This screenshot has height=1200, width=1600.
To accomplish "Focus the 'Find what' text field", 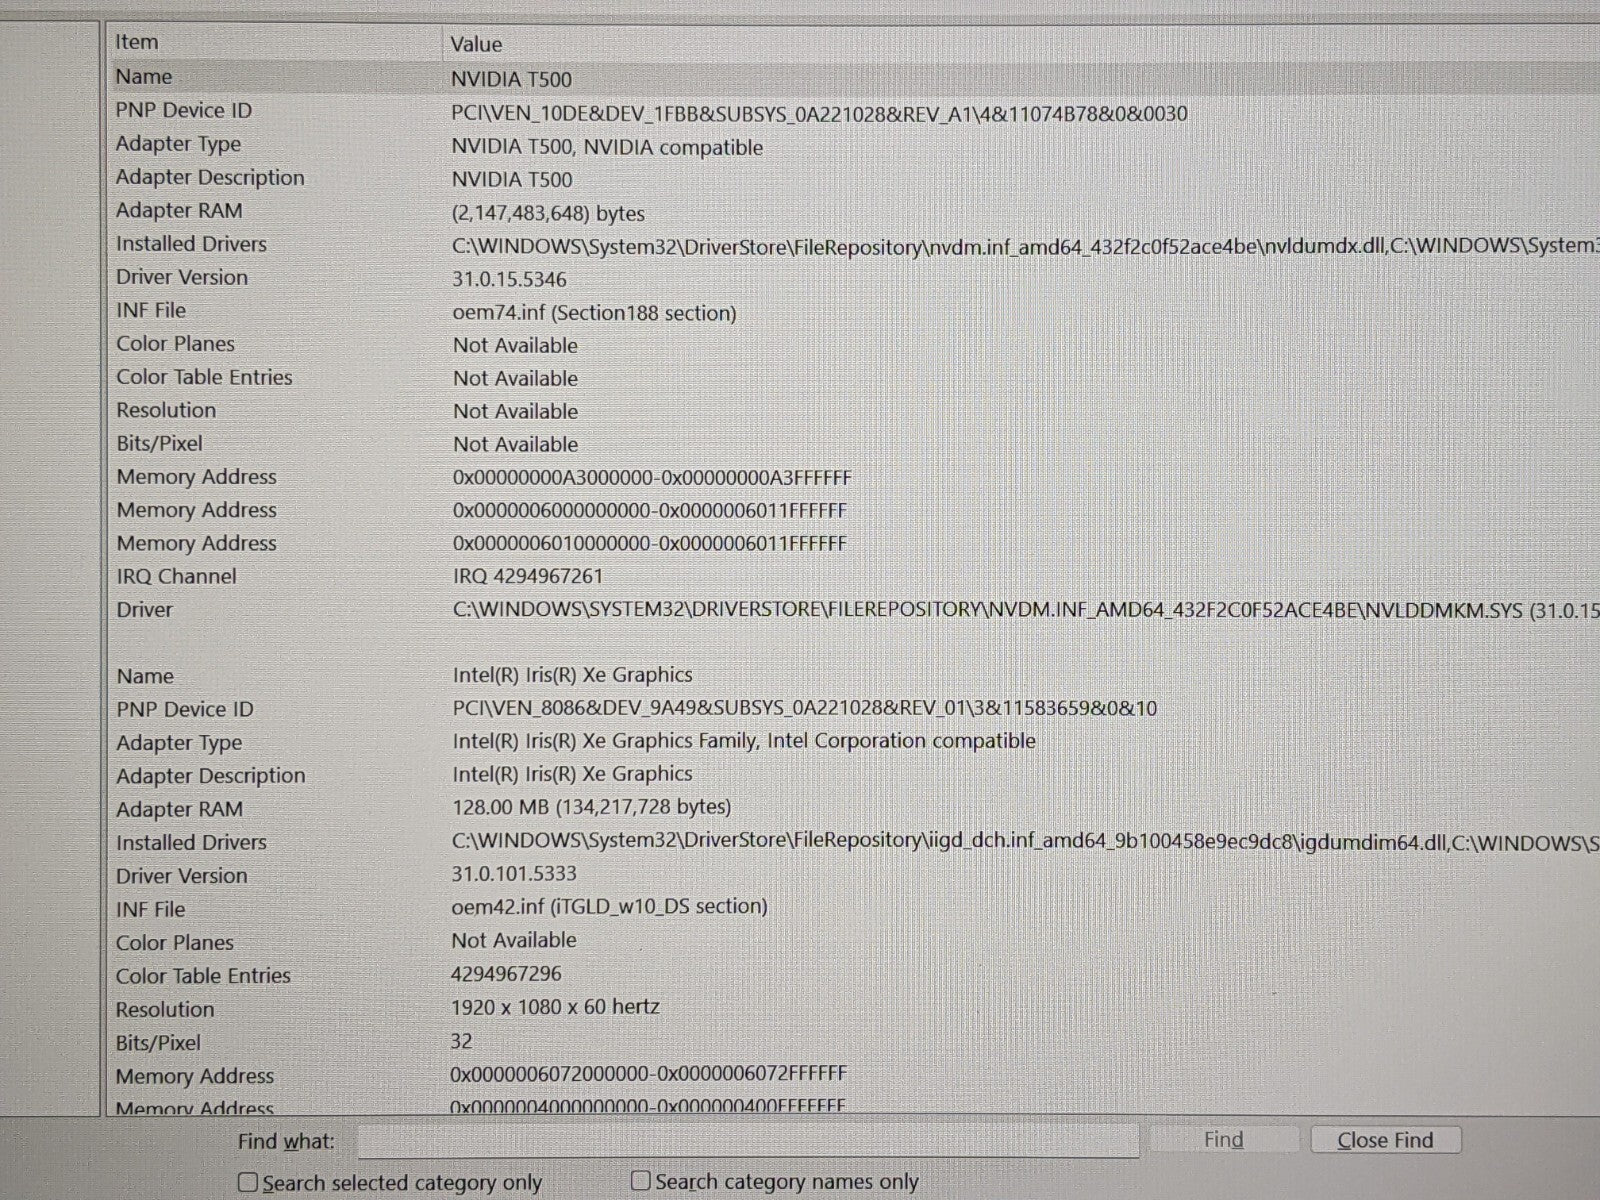I will pos(748,1141).
